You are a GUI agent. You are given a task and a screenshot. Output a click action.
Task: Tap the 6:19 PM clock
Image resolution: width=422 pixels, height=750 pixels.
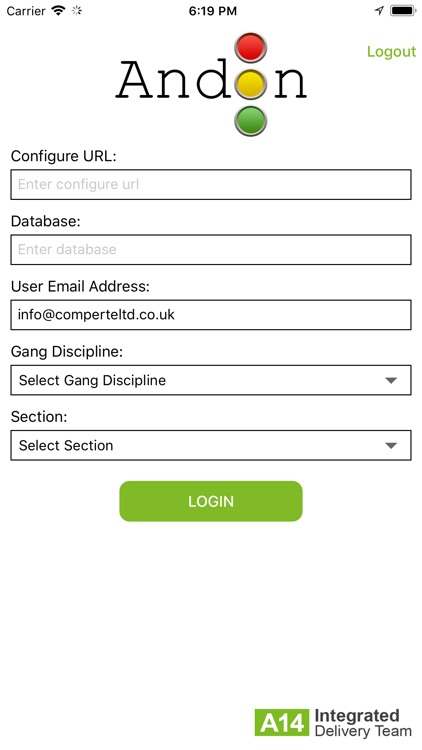212,11
